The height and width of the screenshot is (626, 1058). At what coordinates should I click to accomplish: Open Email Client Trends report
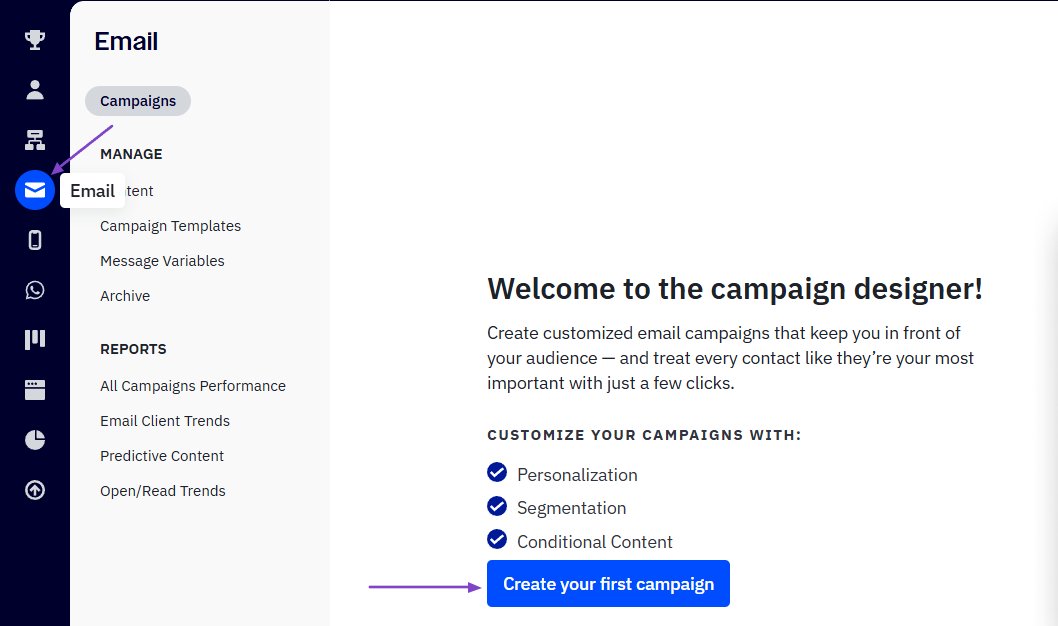coord(165,421)
